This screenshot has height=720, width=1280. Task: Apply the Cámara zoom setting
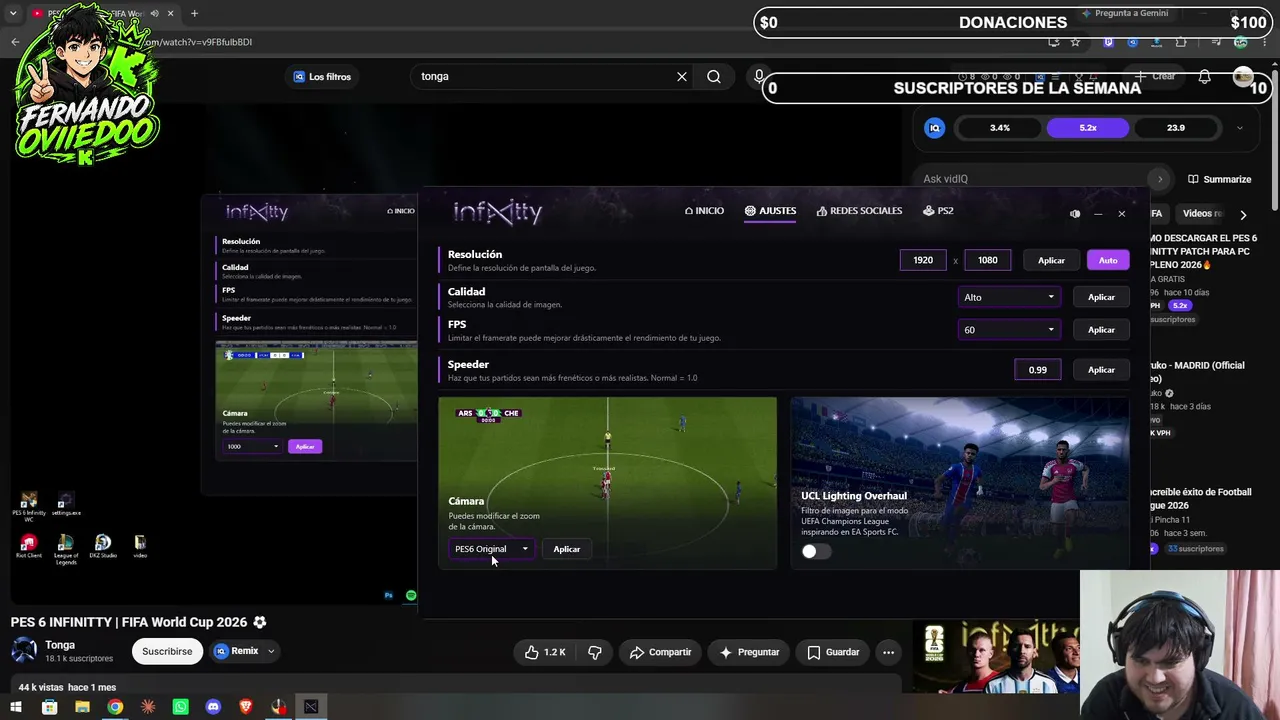(x=567, y=549)
